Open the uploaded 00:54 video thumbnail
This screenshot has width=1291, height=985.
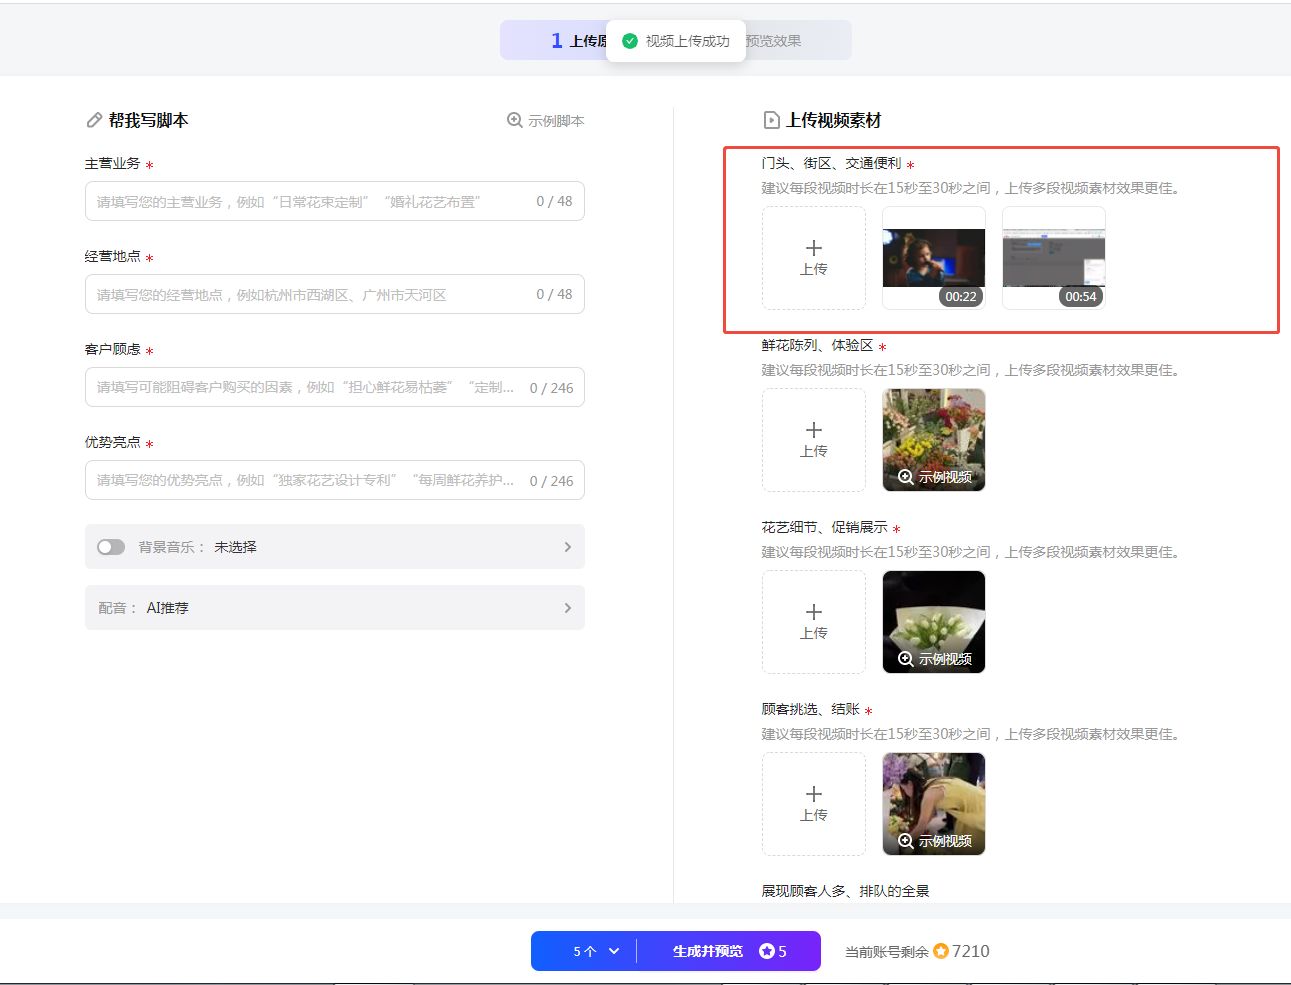[x=1054, y=257]
